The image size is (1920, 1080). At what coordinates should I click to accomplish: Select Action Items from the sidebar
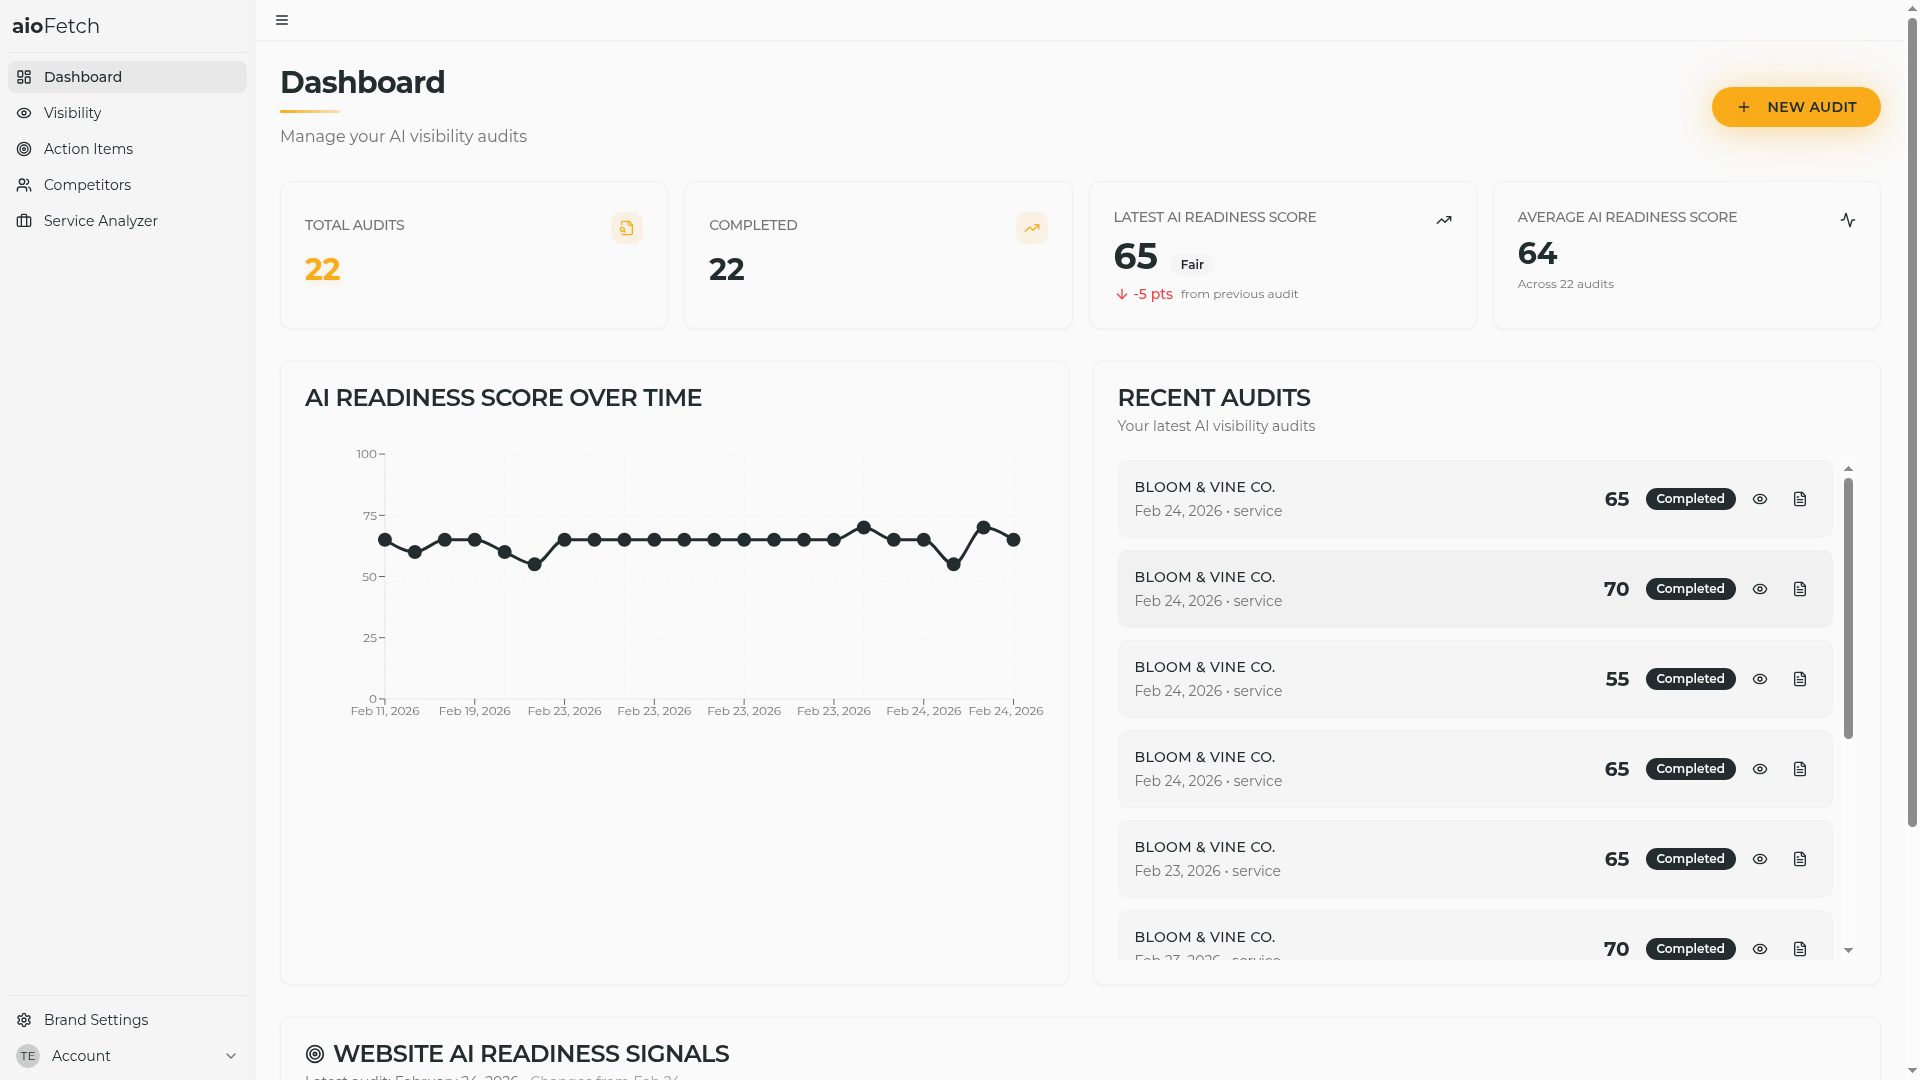coord(88,148)
